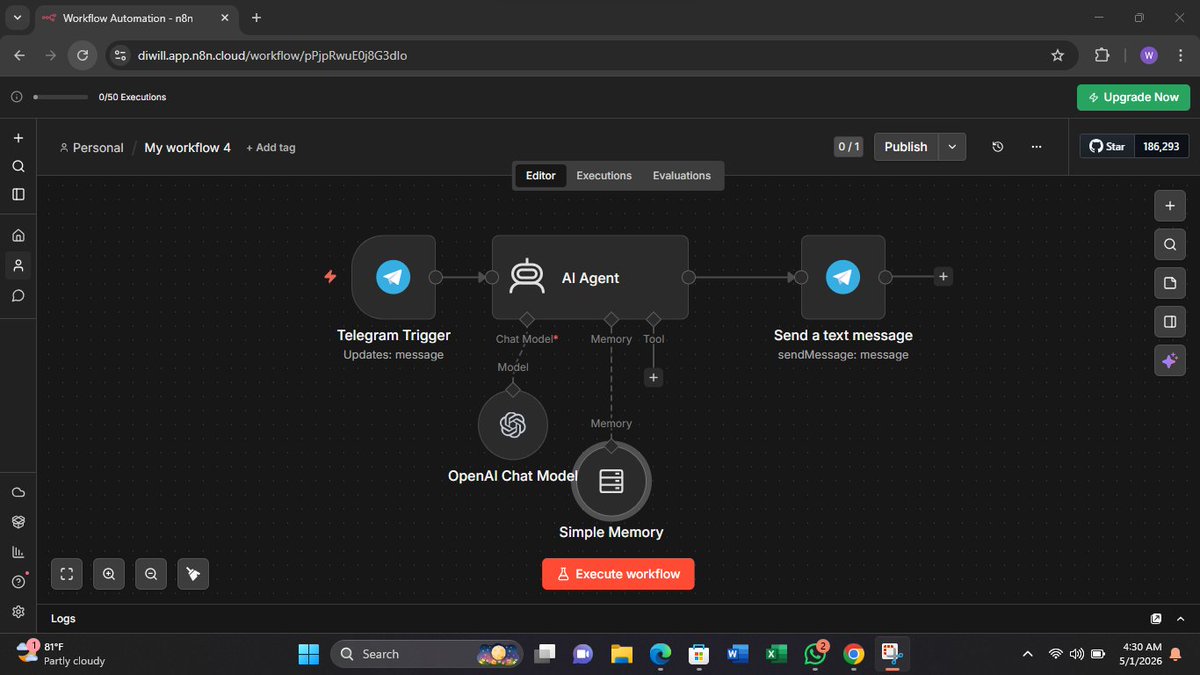Select the Simple Memory node

(611, 482)
